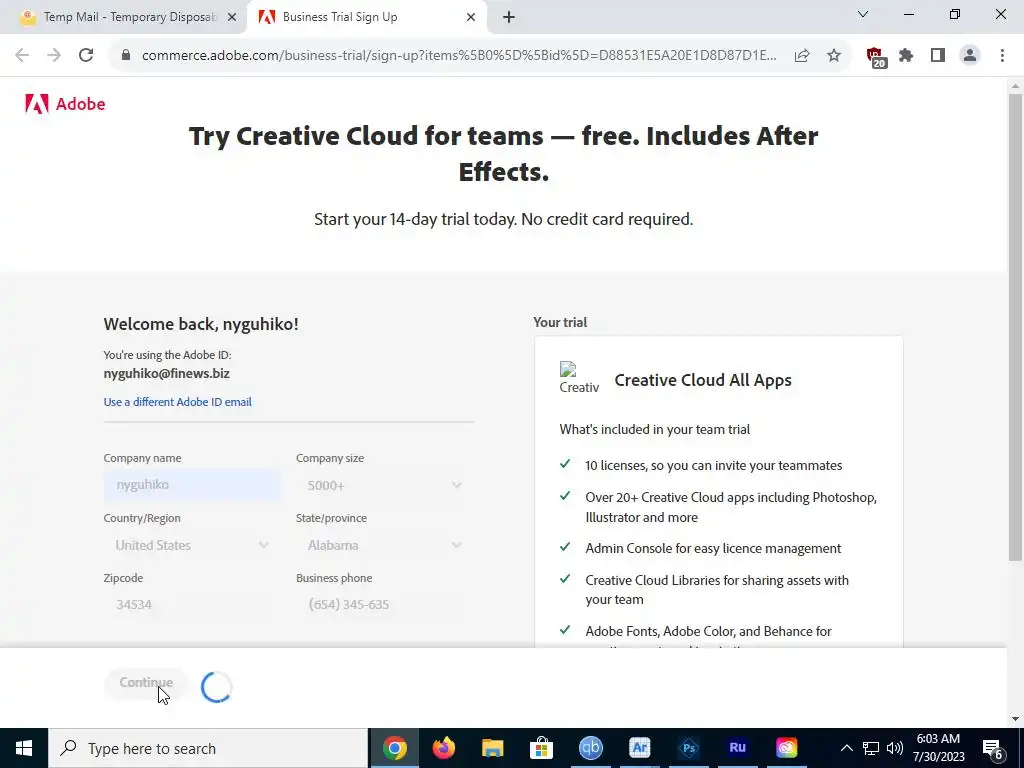Image resolution: width=1024 pixels, height=768 pixels.
Task: Open the uBlock extension icon showing 20
Action: coord(876,57)
